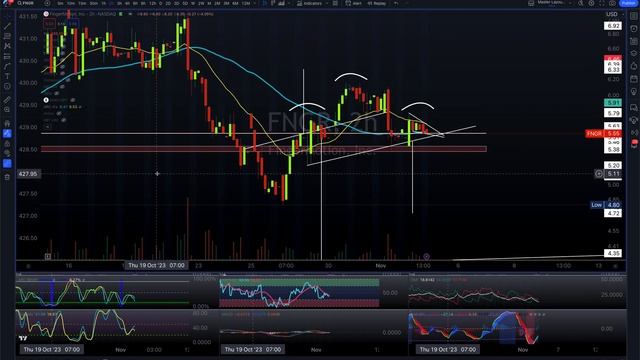Viewport: 640px width, 360px height.
Task: Click the sell price button 5.53
Action: coord(49,24)
